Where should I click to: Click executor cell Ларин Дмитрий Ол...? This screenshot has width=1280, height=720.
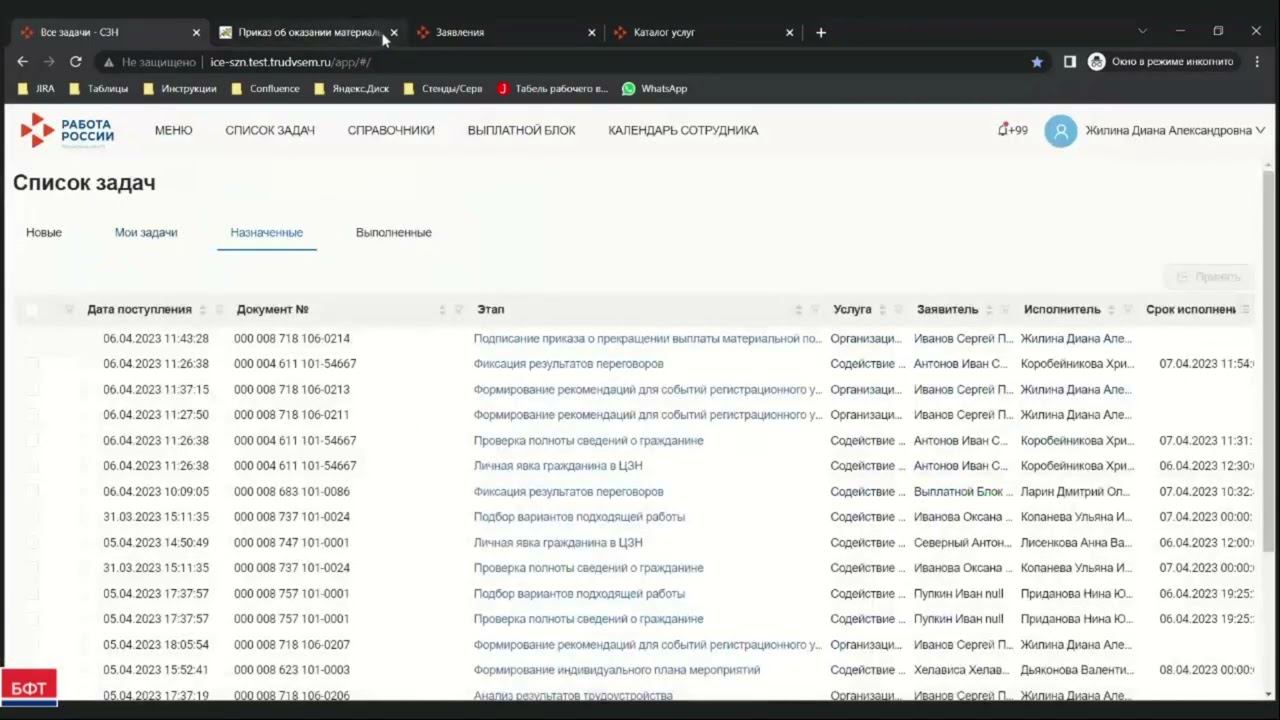(x=1076, y=492)
